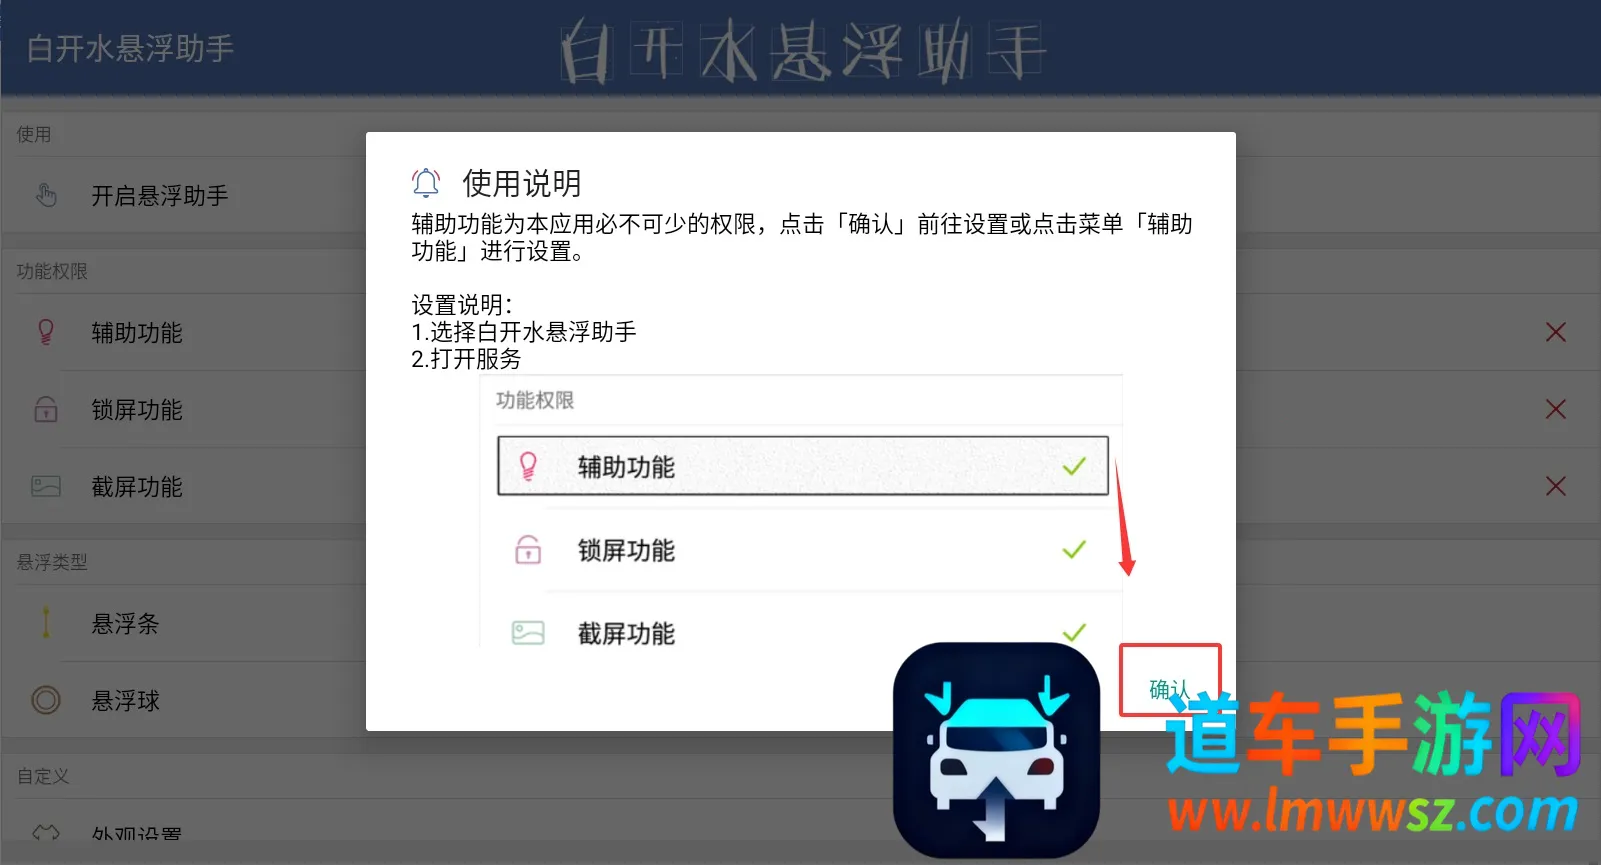Click the green checkmark next to dialog 辅助功能

[x=1074, y=466]
